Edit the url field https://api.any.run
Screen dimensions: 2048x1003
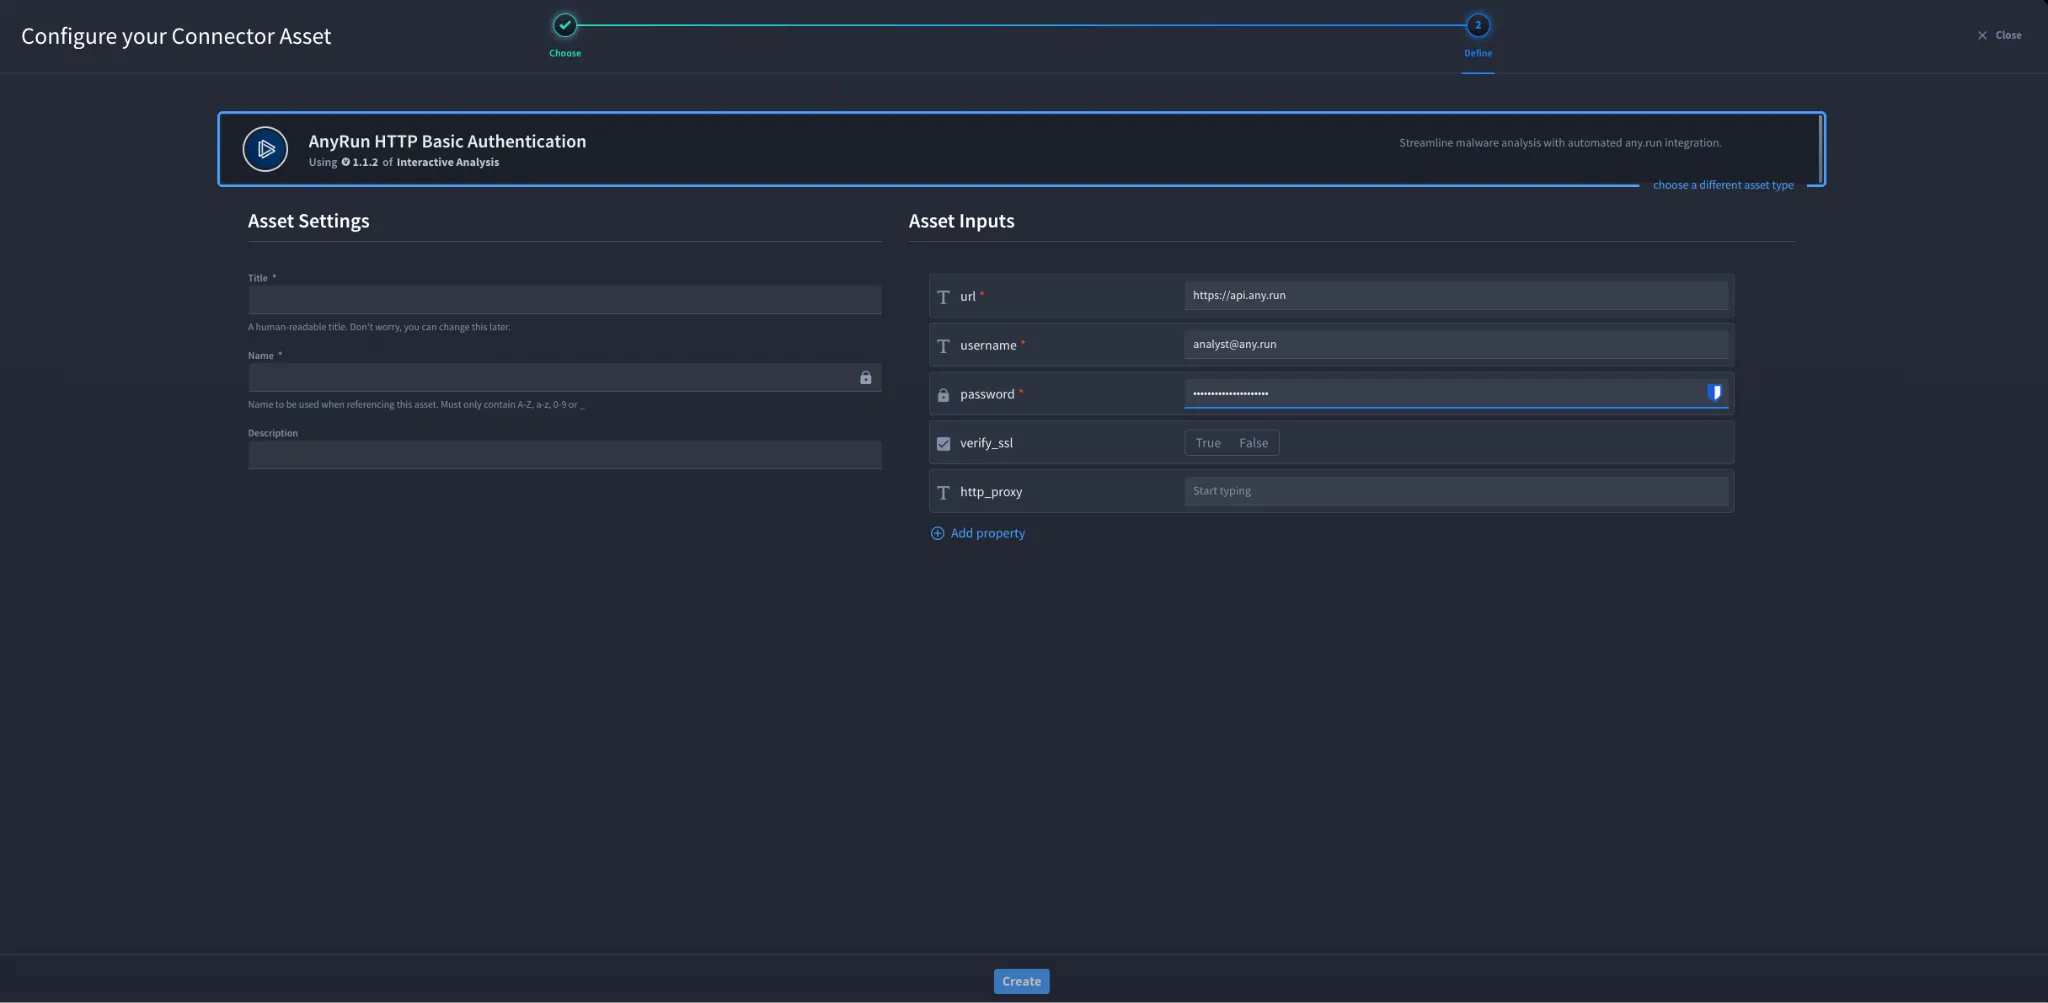1456,295
